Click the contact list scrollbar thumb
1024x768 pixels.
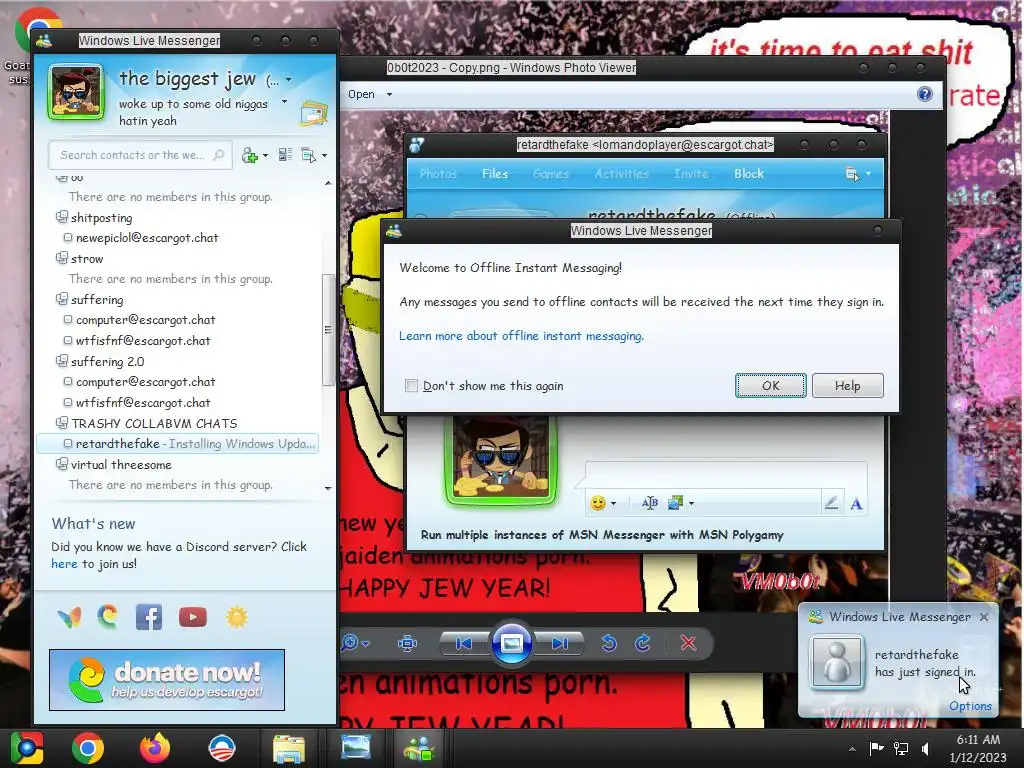pos(328,330)
